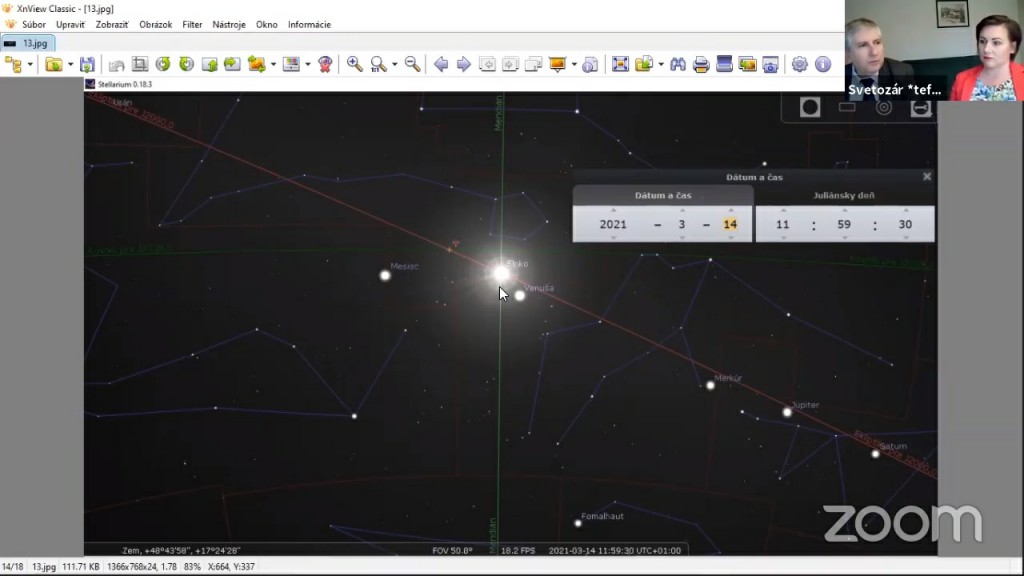Expand the Open folder dropdown arrow
1024x576 pixels.
(x=70, y=65)
